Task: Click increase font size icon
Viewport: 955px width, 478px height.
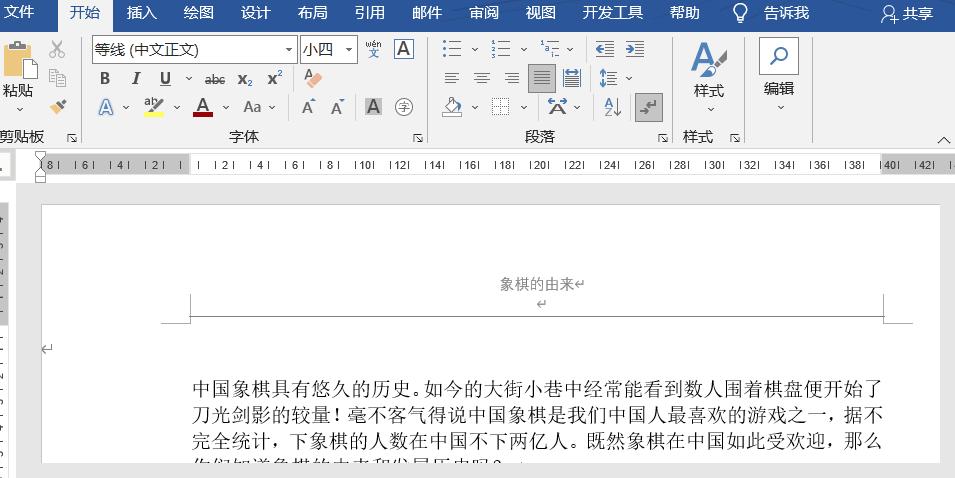Action: (308, 107)
